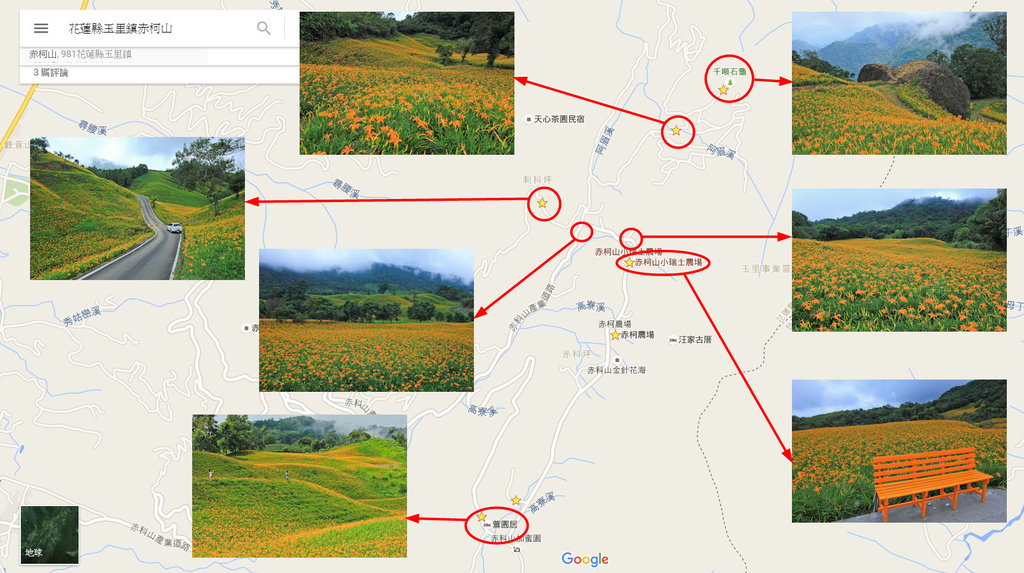Click the marker for 天心茶園民宿
This screenshot has height=573, width=1024.
click(x=529, y=119)
